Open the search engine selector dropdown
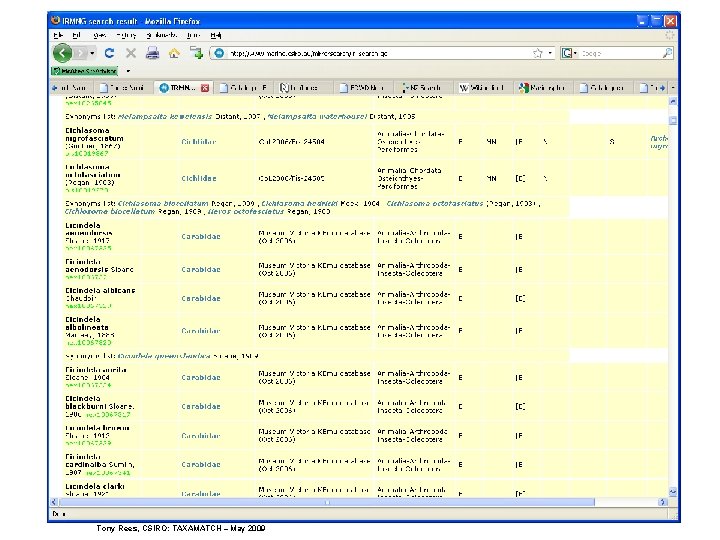 pos(575,53)
